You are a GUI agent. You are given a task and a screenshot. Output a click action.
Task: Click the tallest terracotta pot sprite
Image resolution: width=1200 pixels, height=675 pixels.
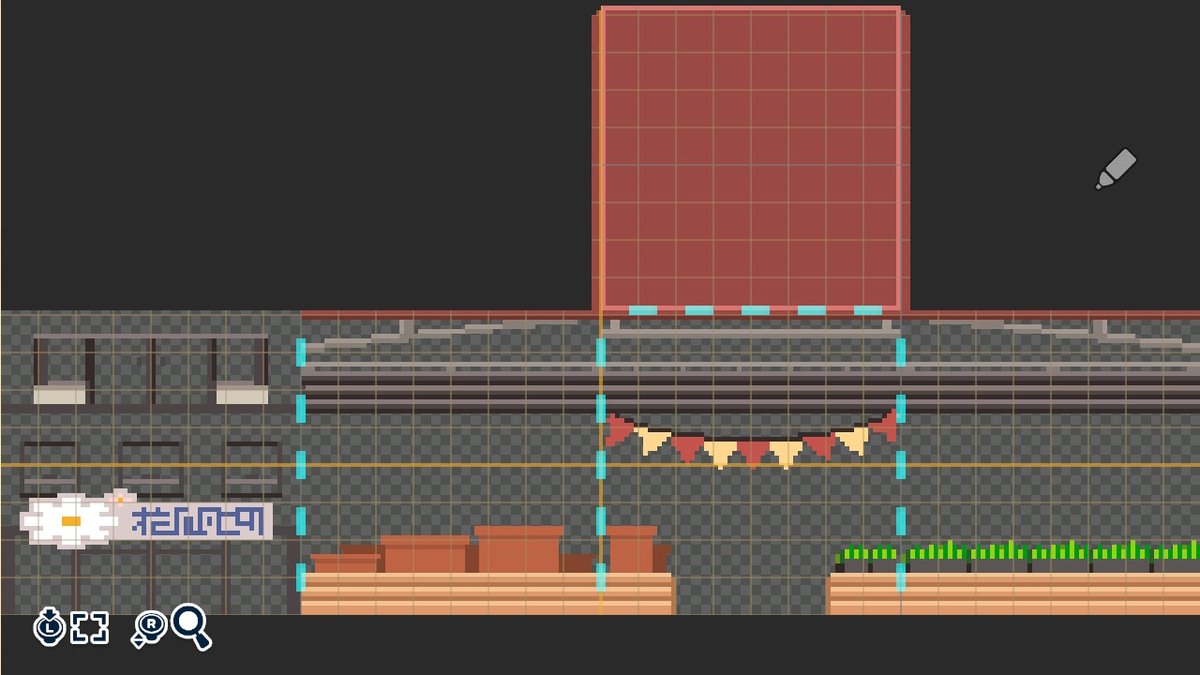518,549
